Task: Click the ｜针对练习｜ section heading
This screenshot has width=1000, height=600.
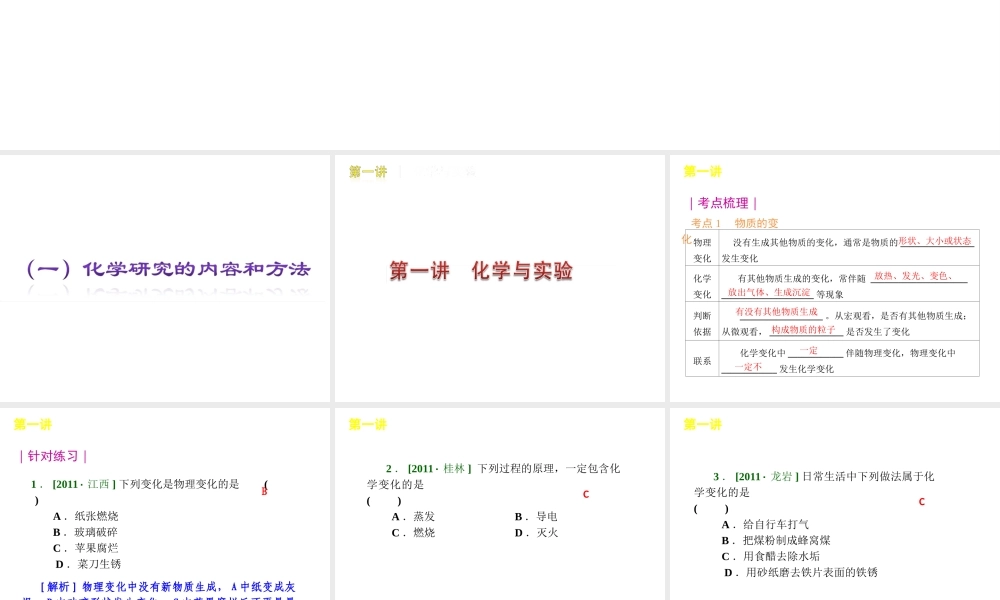Action: (x=53, y=457)
